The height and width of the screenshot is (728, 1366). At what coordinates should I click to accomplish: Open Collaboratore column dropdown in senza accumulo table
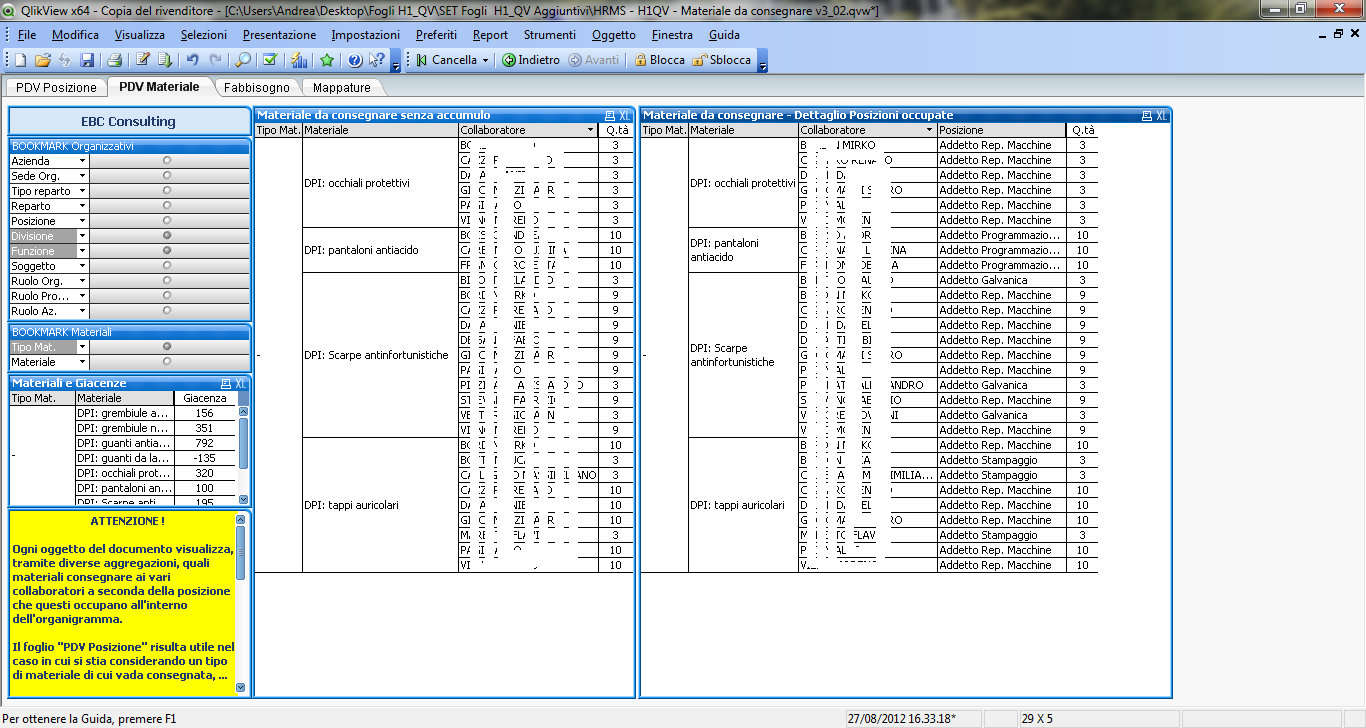coord(590,130)
